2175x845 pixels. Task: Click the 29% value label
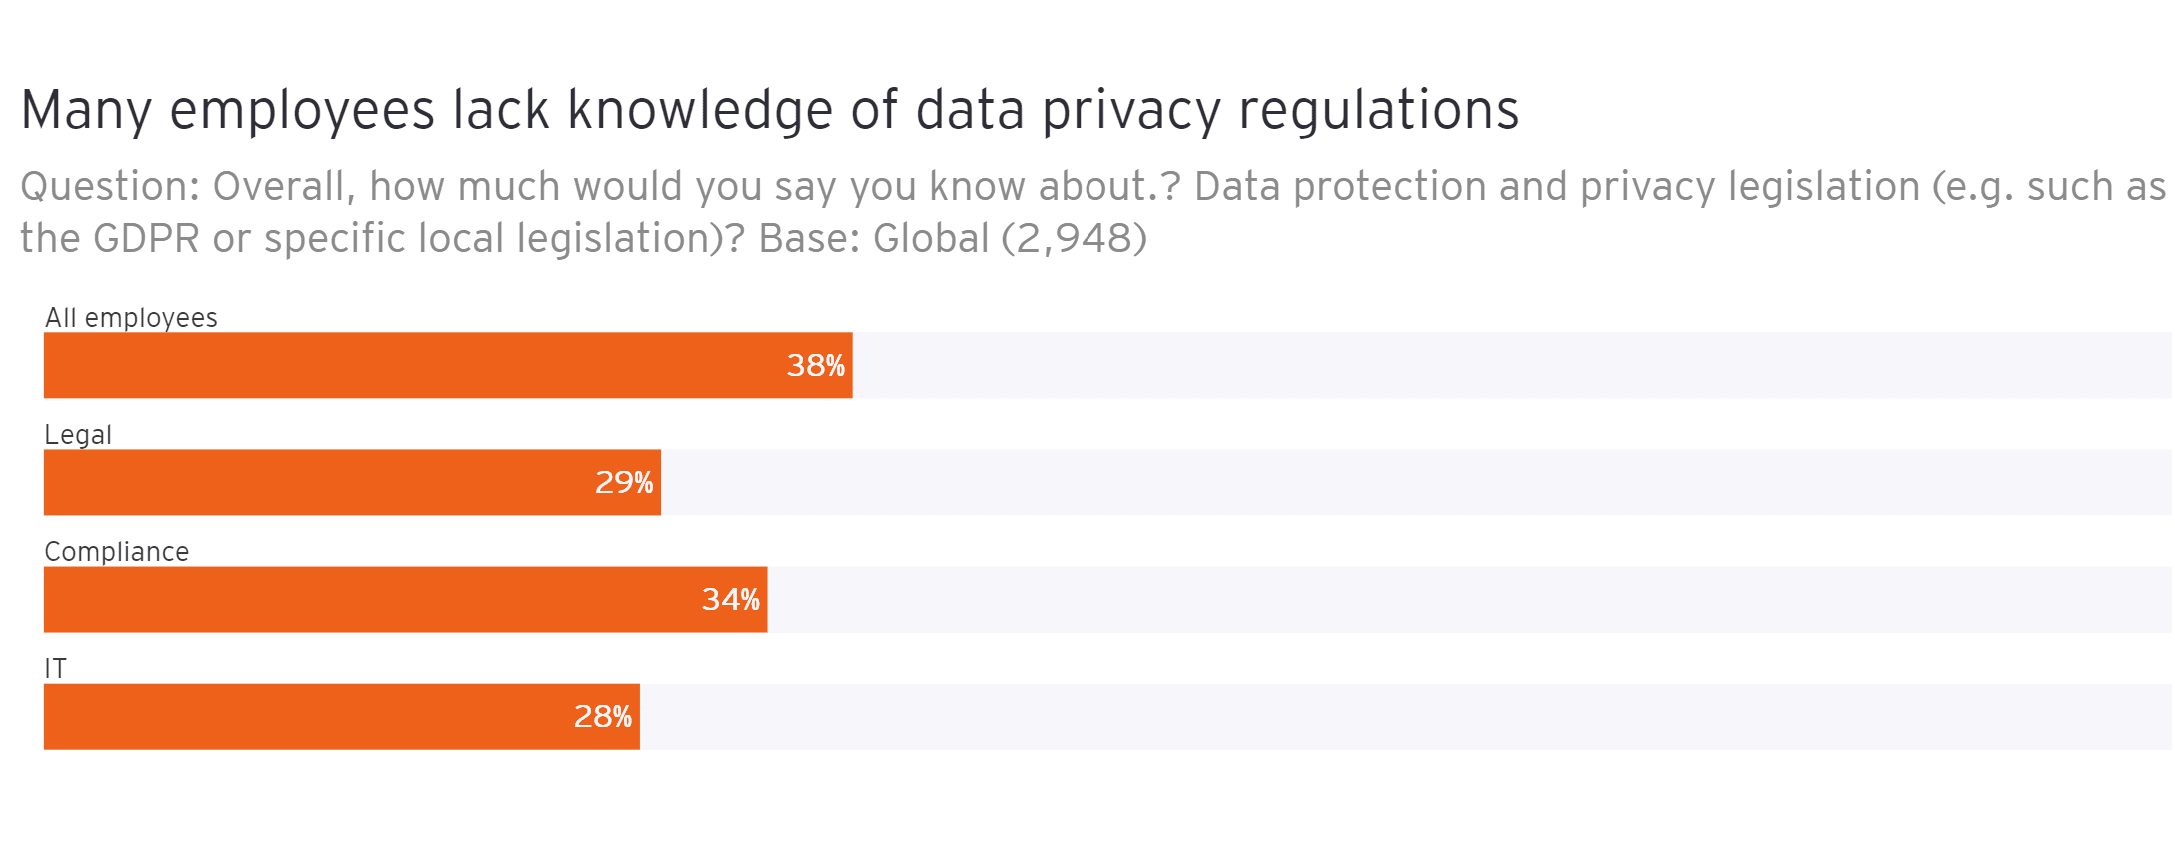tap(624, 483)
